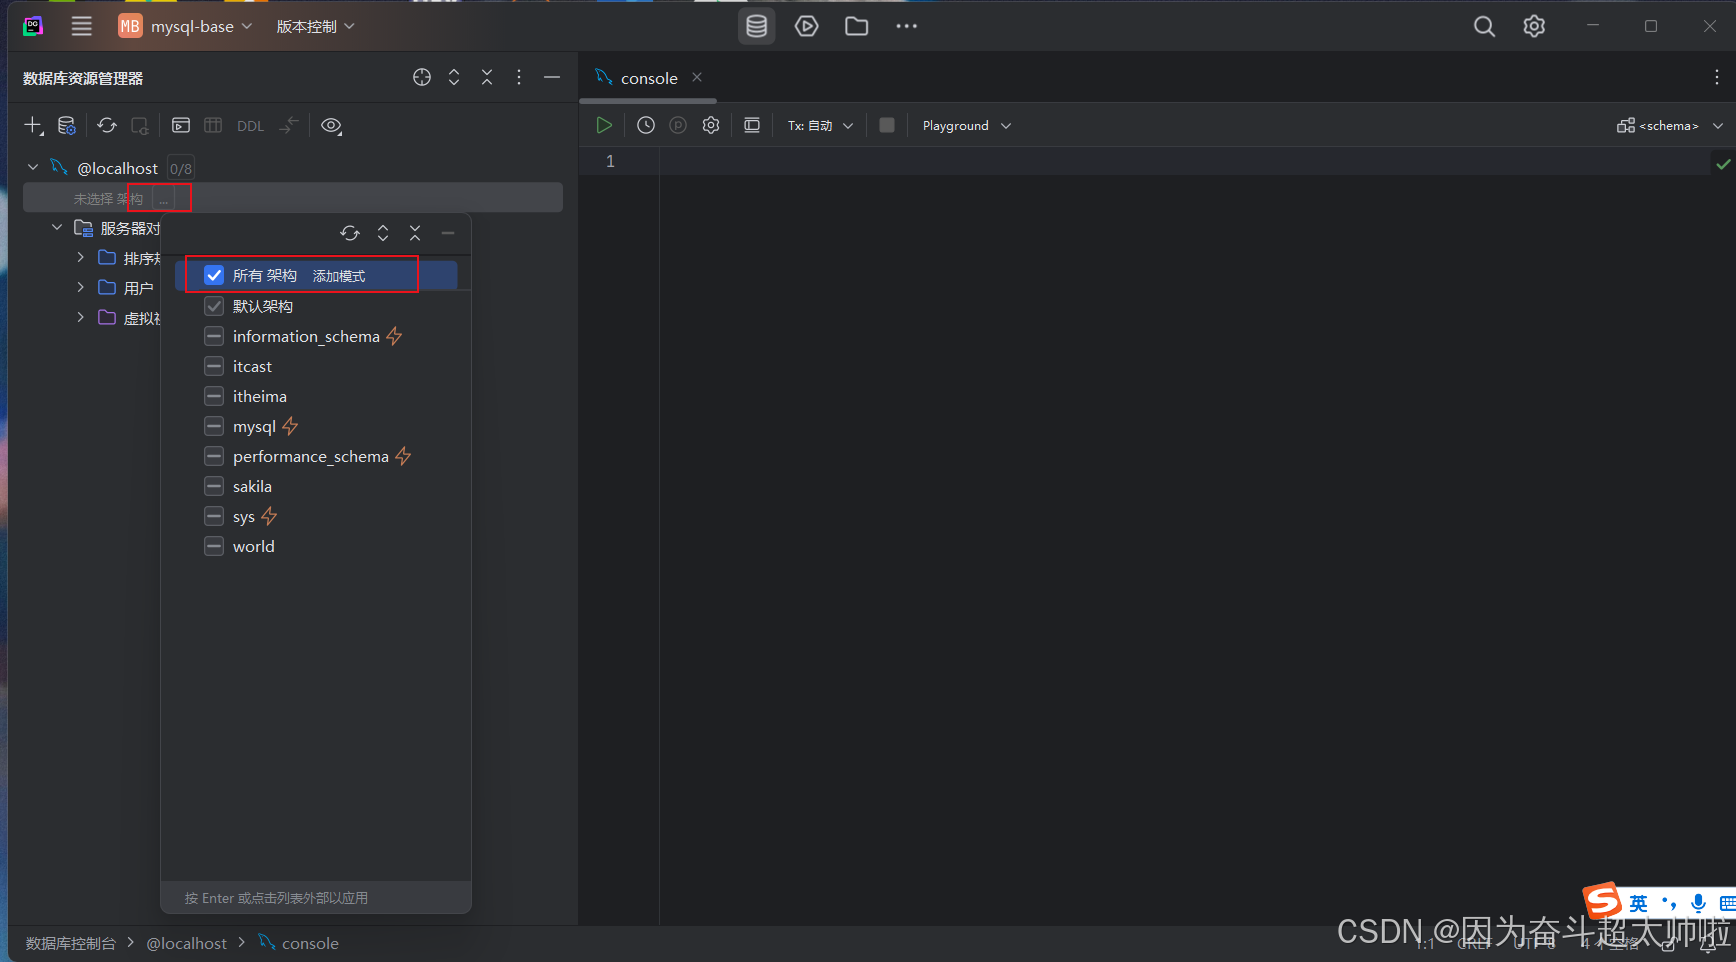Open the <schema> selector dropdown
This screenshot has width=1736, height=962.
coord(1670,126)
